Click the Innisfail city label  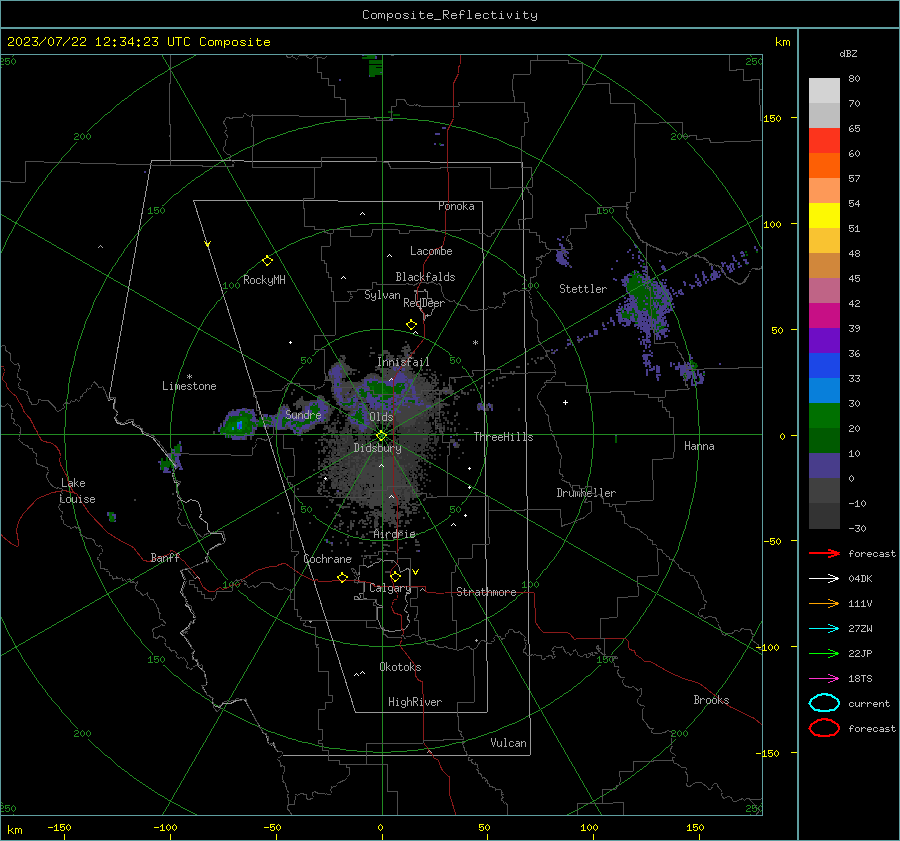[403, 362]
